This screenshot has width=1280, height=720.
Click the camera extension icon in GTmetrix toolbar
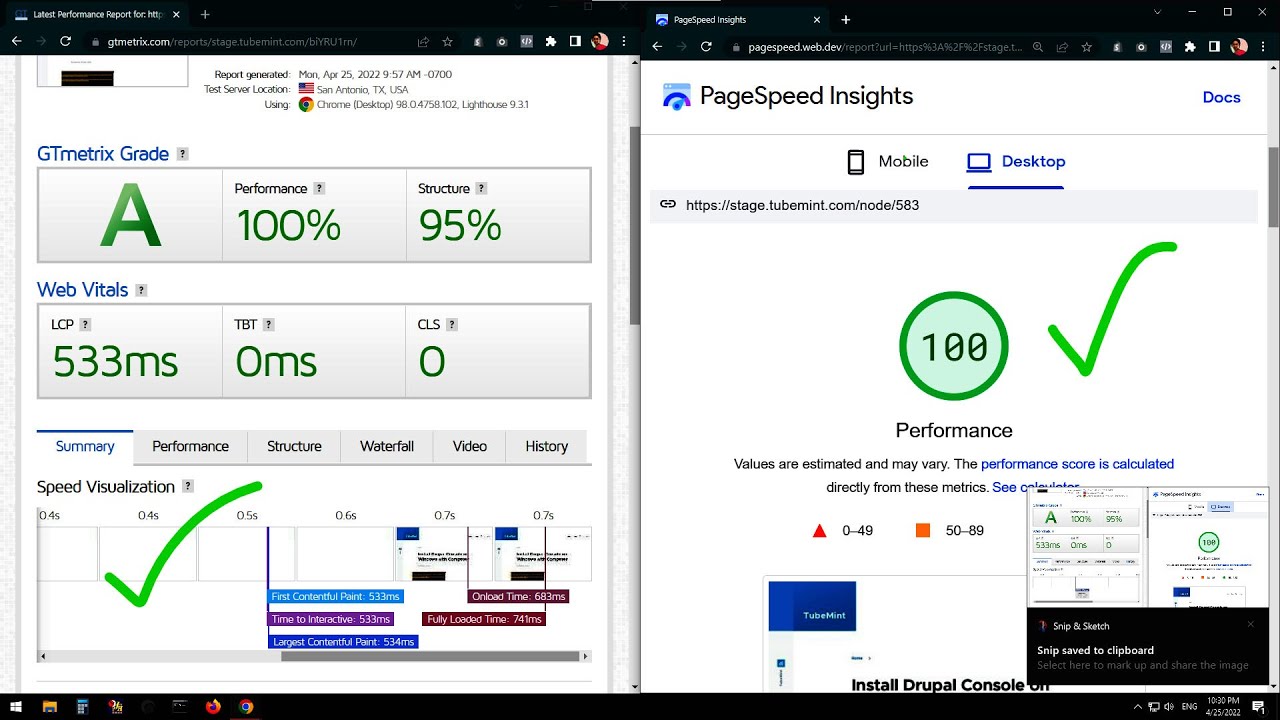click(502, 42)
